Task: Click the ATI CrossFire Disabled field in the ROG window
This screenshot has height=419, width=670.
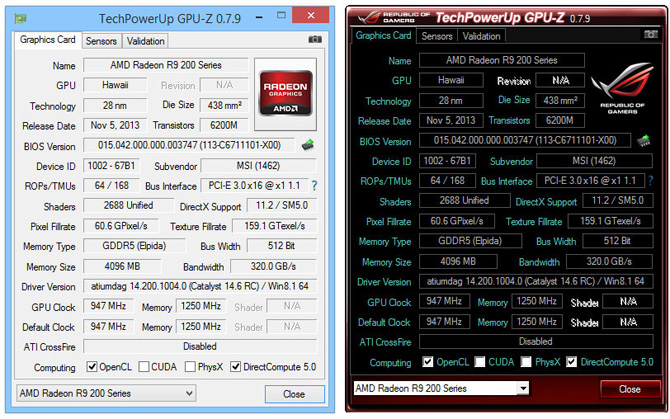Action: (x=536, y=341)
